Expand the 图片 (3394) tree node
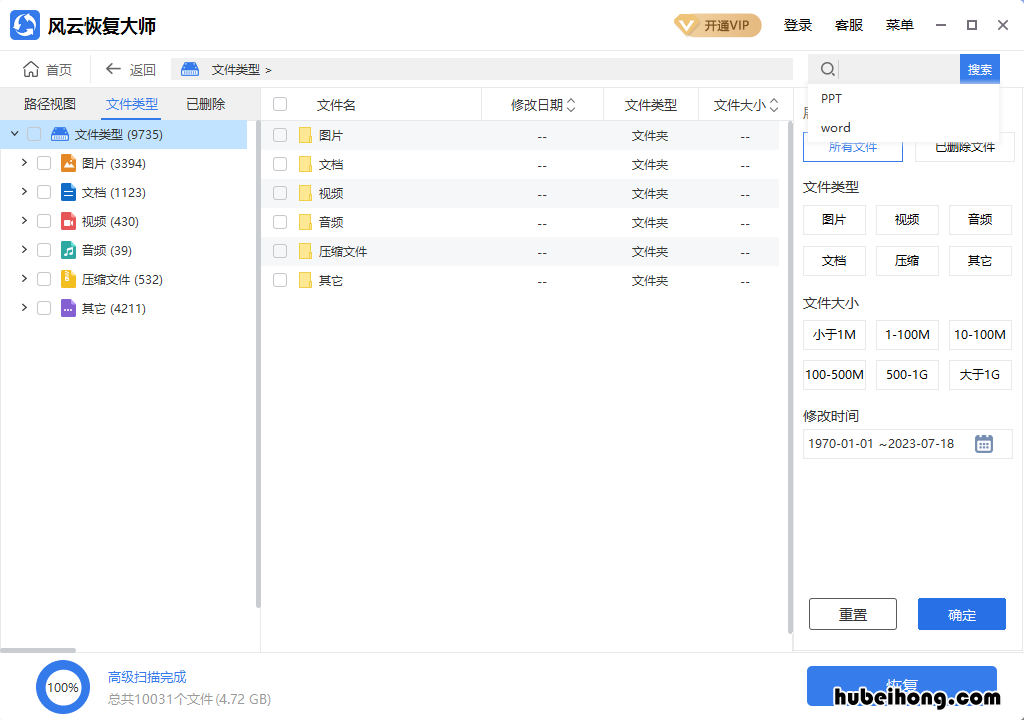1024x720 pixels. pos(24,163)
